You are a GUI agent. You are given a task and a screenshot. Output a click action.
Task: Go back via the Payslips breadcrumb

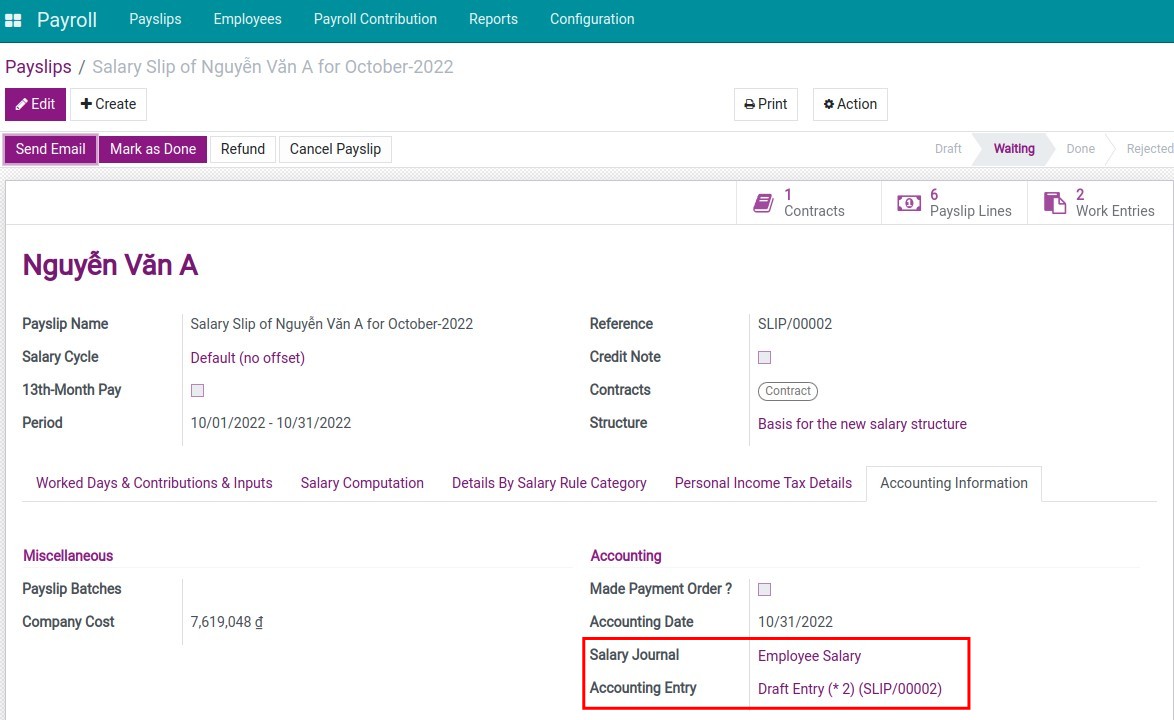(x=38, y=66)
